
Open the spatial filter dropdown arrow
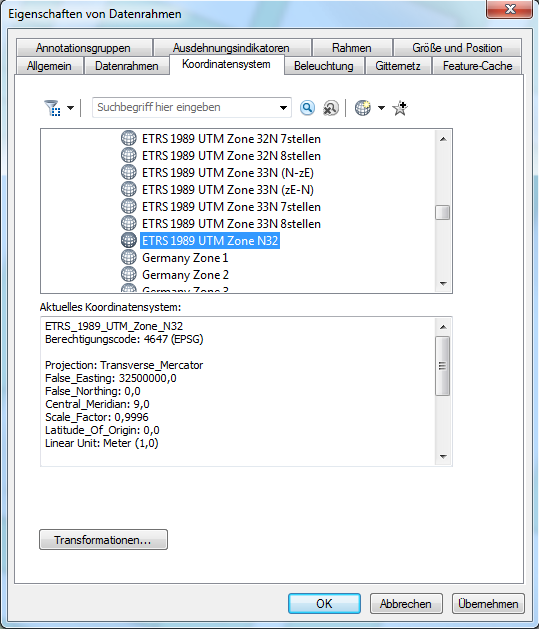(x=70, y=108)
